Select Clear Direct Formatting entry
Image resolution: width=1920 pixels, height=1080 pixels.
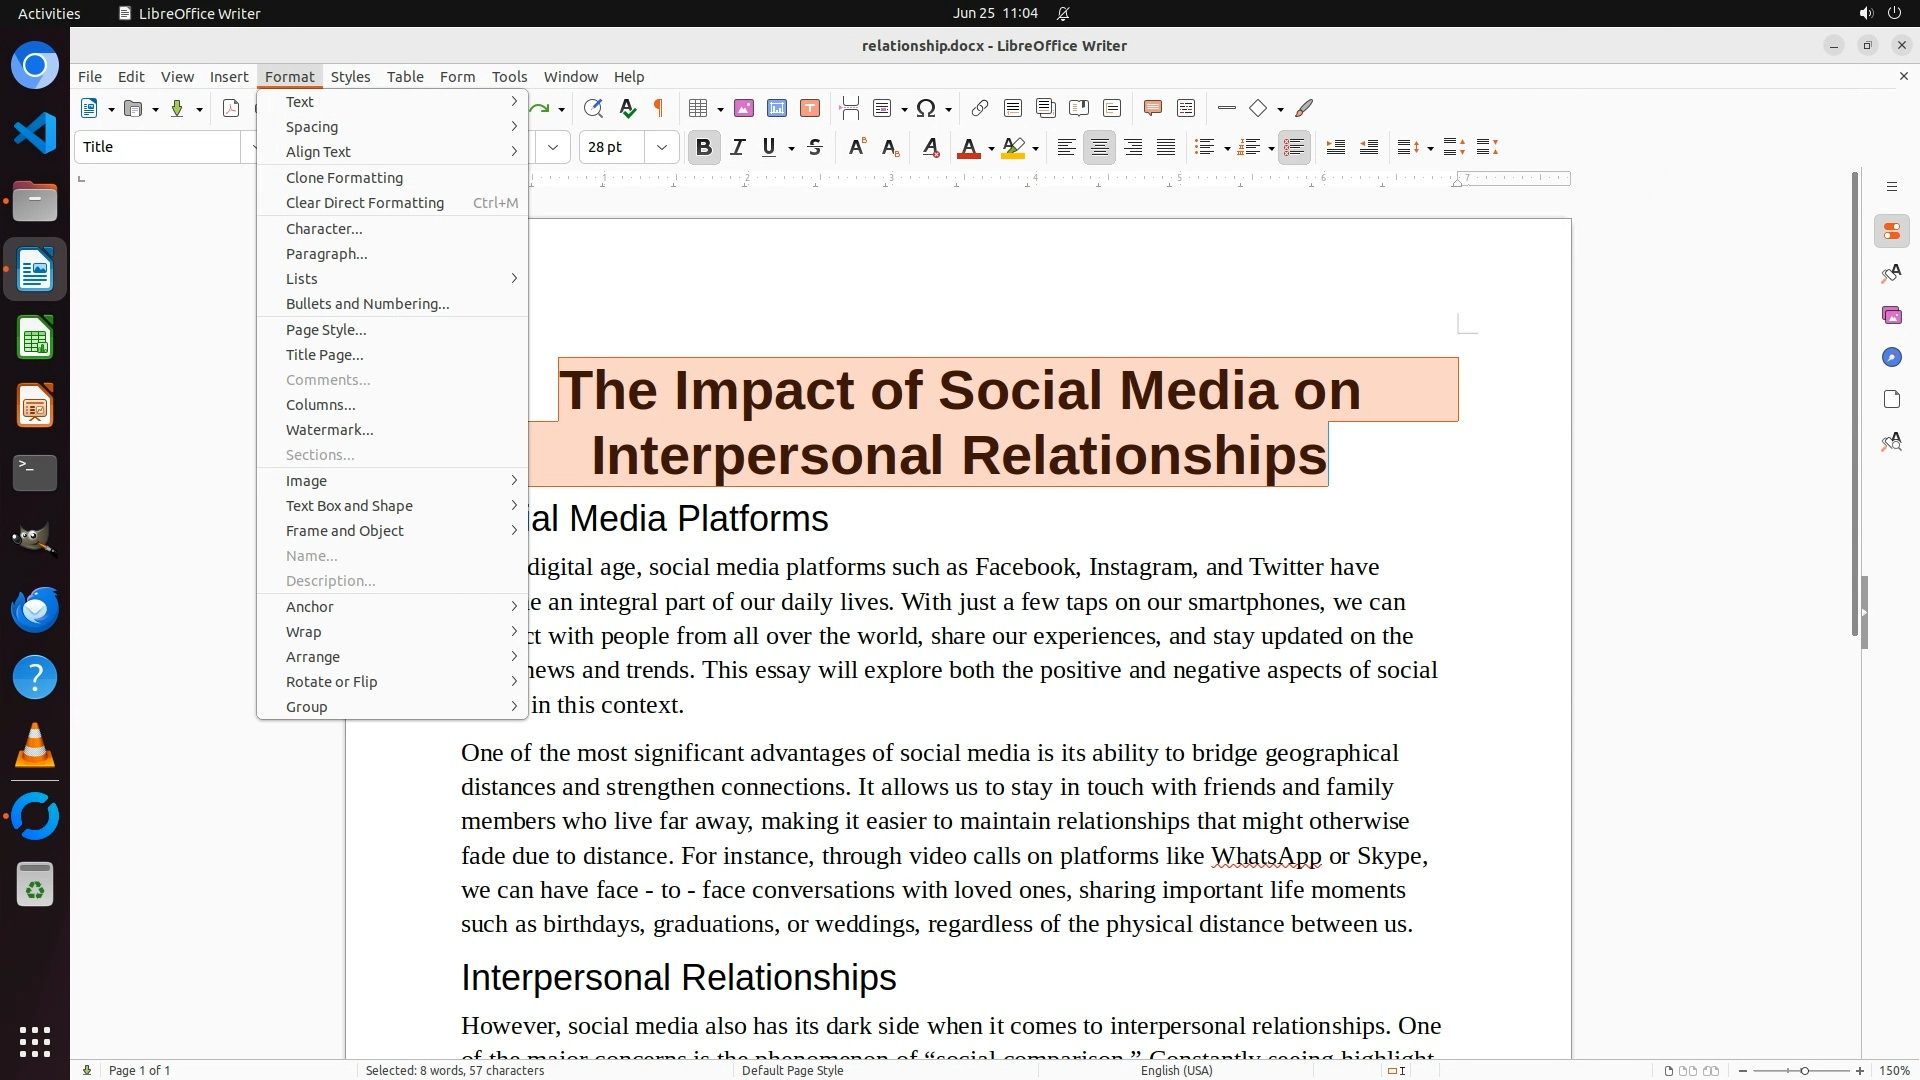365,203
